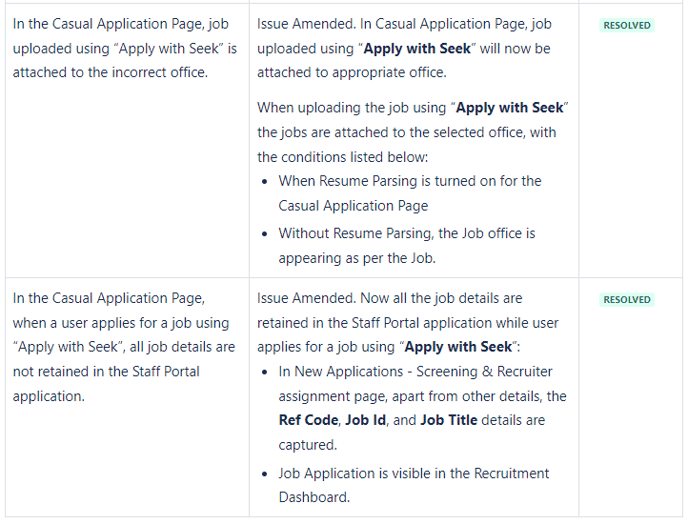This screenshot has width=688, height=524.
Task: Select bold "Apply with Seek" in first fix summary
Action: pyautogui.click(x=417, y=48)
